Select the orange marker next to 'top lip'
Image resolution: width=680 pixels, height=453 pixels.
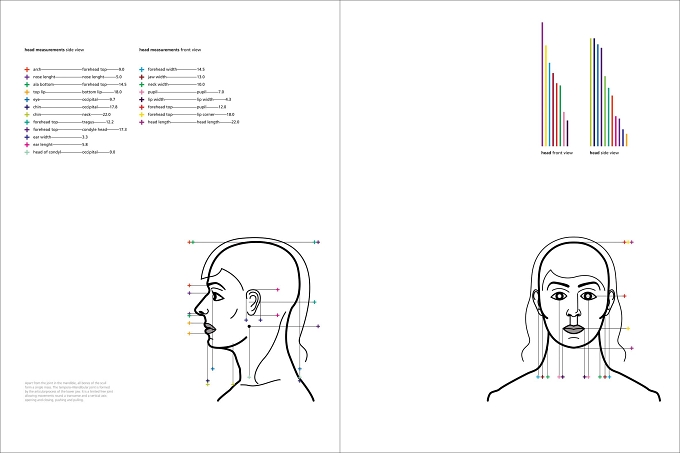27,92
